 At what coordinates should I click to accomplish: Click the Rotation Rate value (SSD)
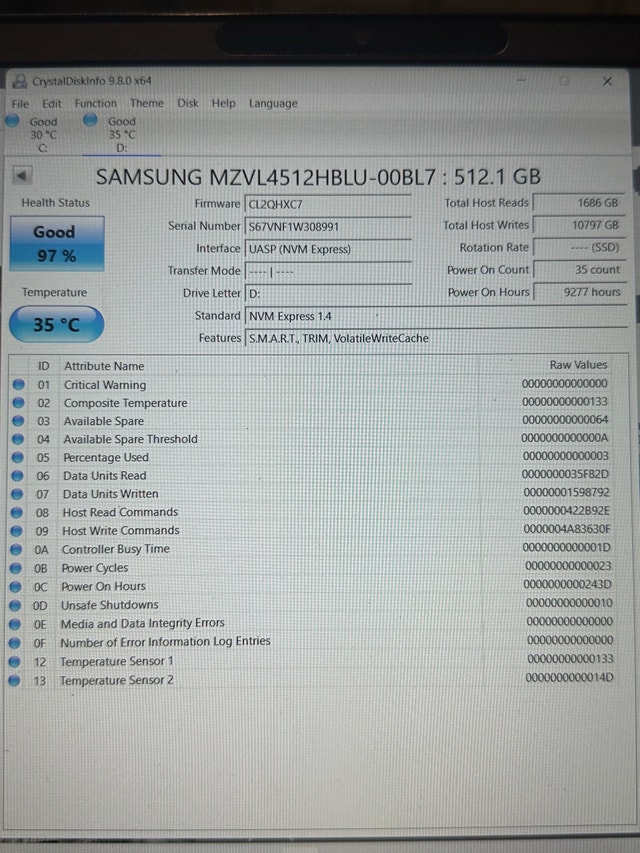click(x=579, y=248)
